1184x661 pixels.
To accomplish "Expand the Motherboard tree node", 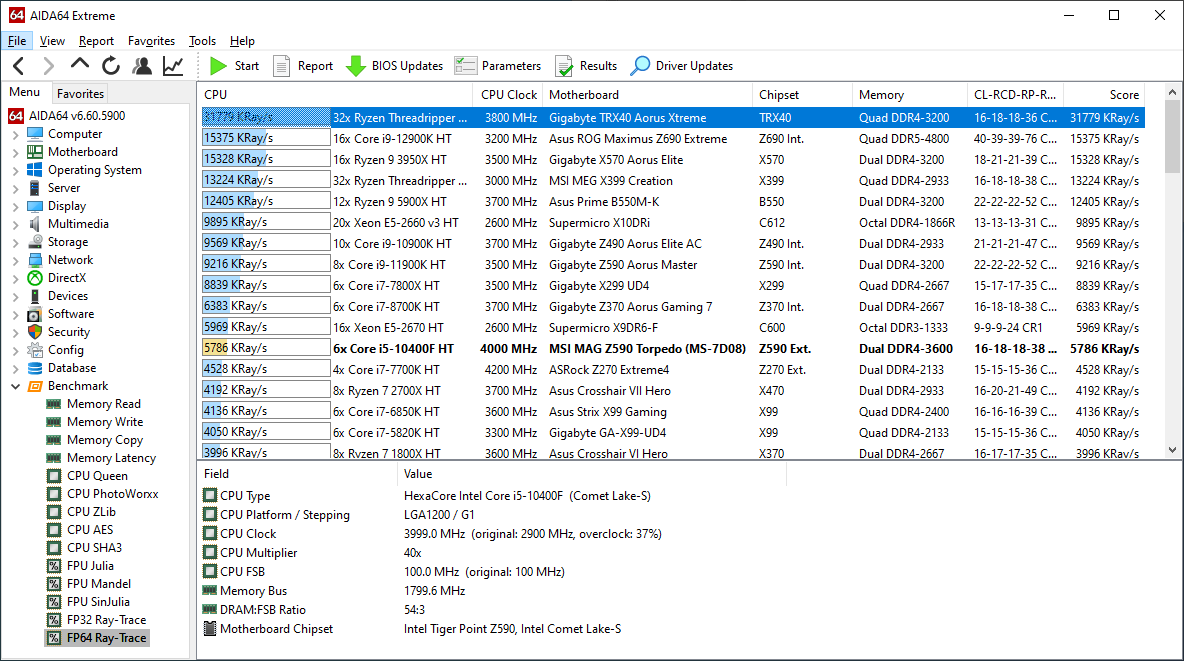I will tap(16, 152).
